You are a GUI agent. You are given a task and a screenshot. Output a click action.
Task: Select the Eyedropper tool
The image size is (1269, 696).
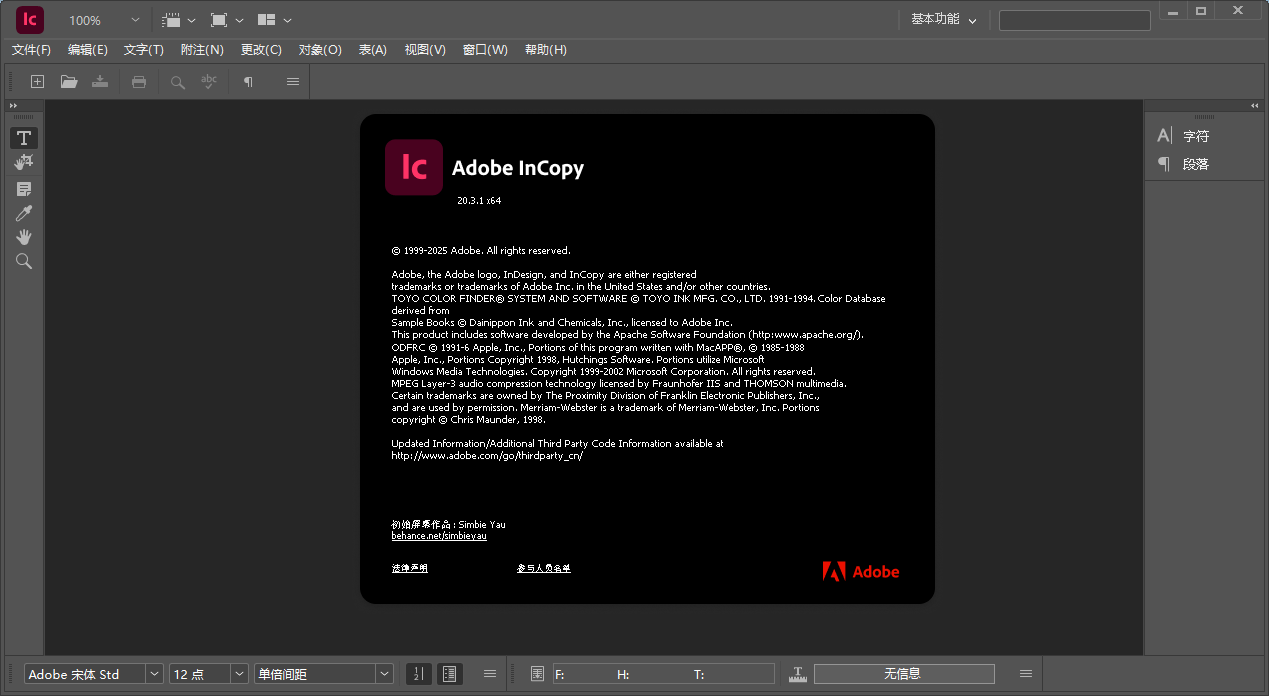pyautogui.click(x=24, y=212)
